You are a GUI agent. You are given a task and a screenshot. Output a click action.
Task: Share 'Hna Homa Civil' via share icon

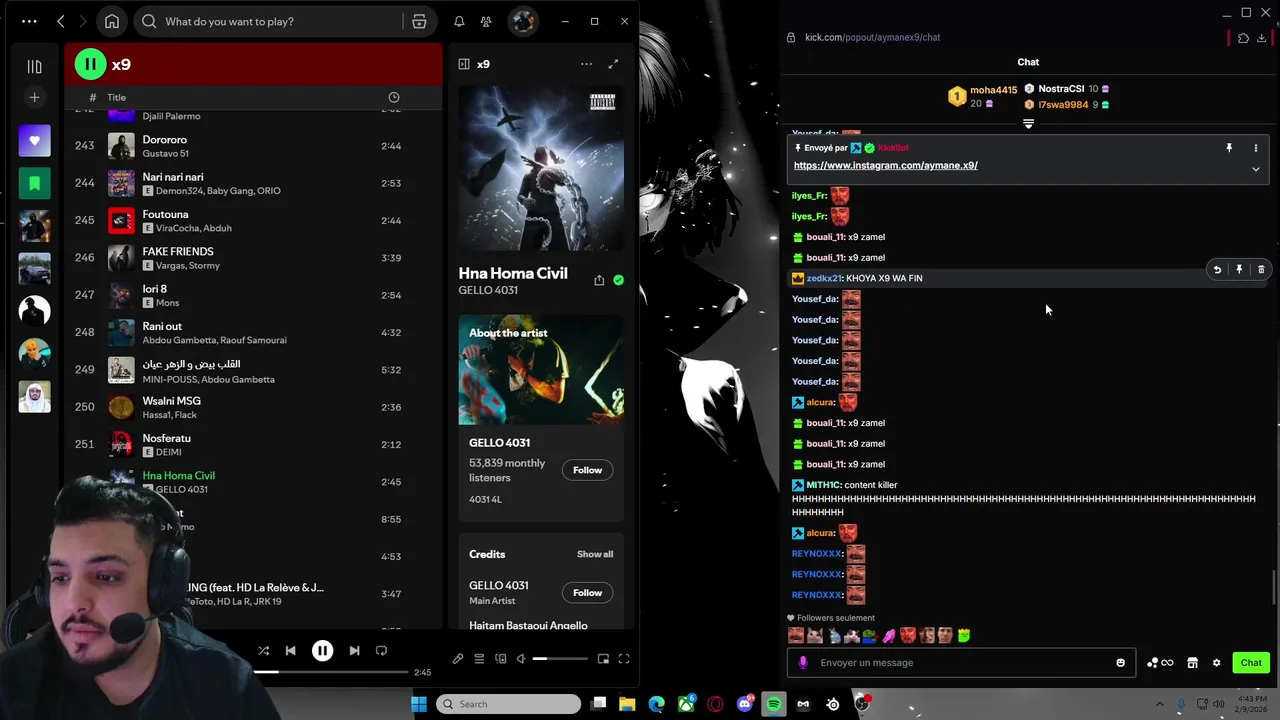[x=599, y=280]
